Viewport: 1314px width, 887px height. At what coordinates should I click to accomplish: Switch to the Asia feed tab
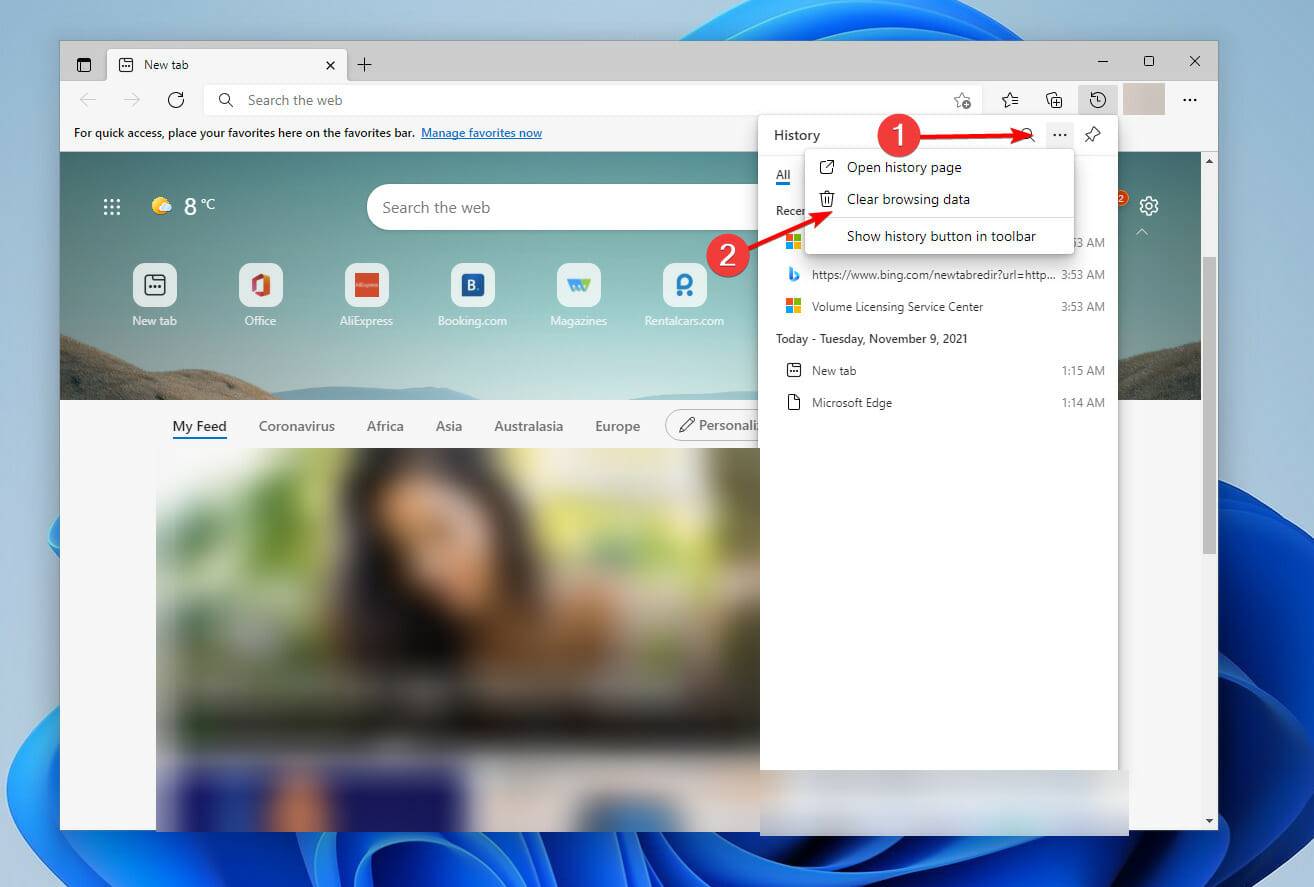coord(449,426)
